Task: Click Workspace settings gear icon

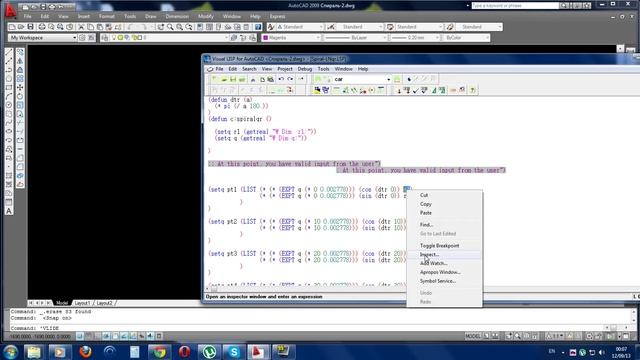Action: click(82, 38)
